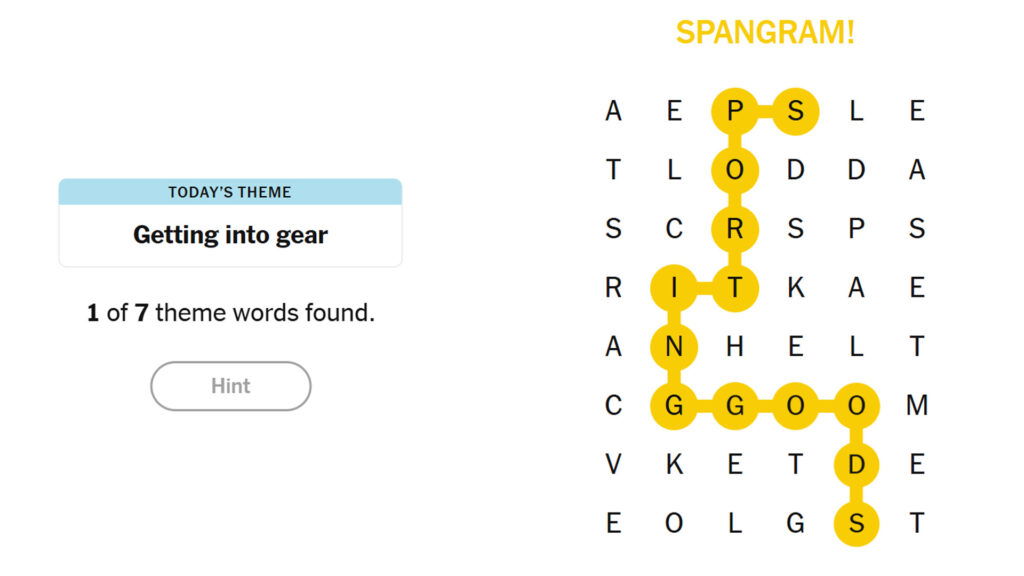This screenshot has width=1024, height=576.
Task: Click the SPANGRAM! label above the grid
Action: coord(765,32)
